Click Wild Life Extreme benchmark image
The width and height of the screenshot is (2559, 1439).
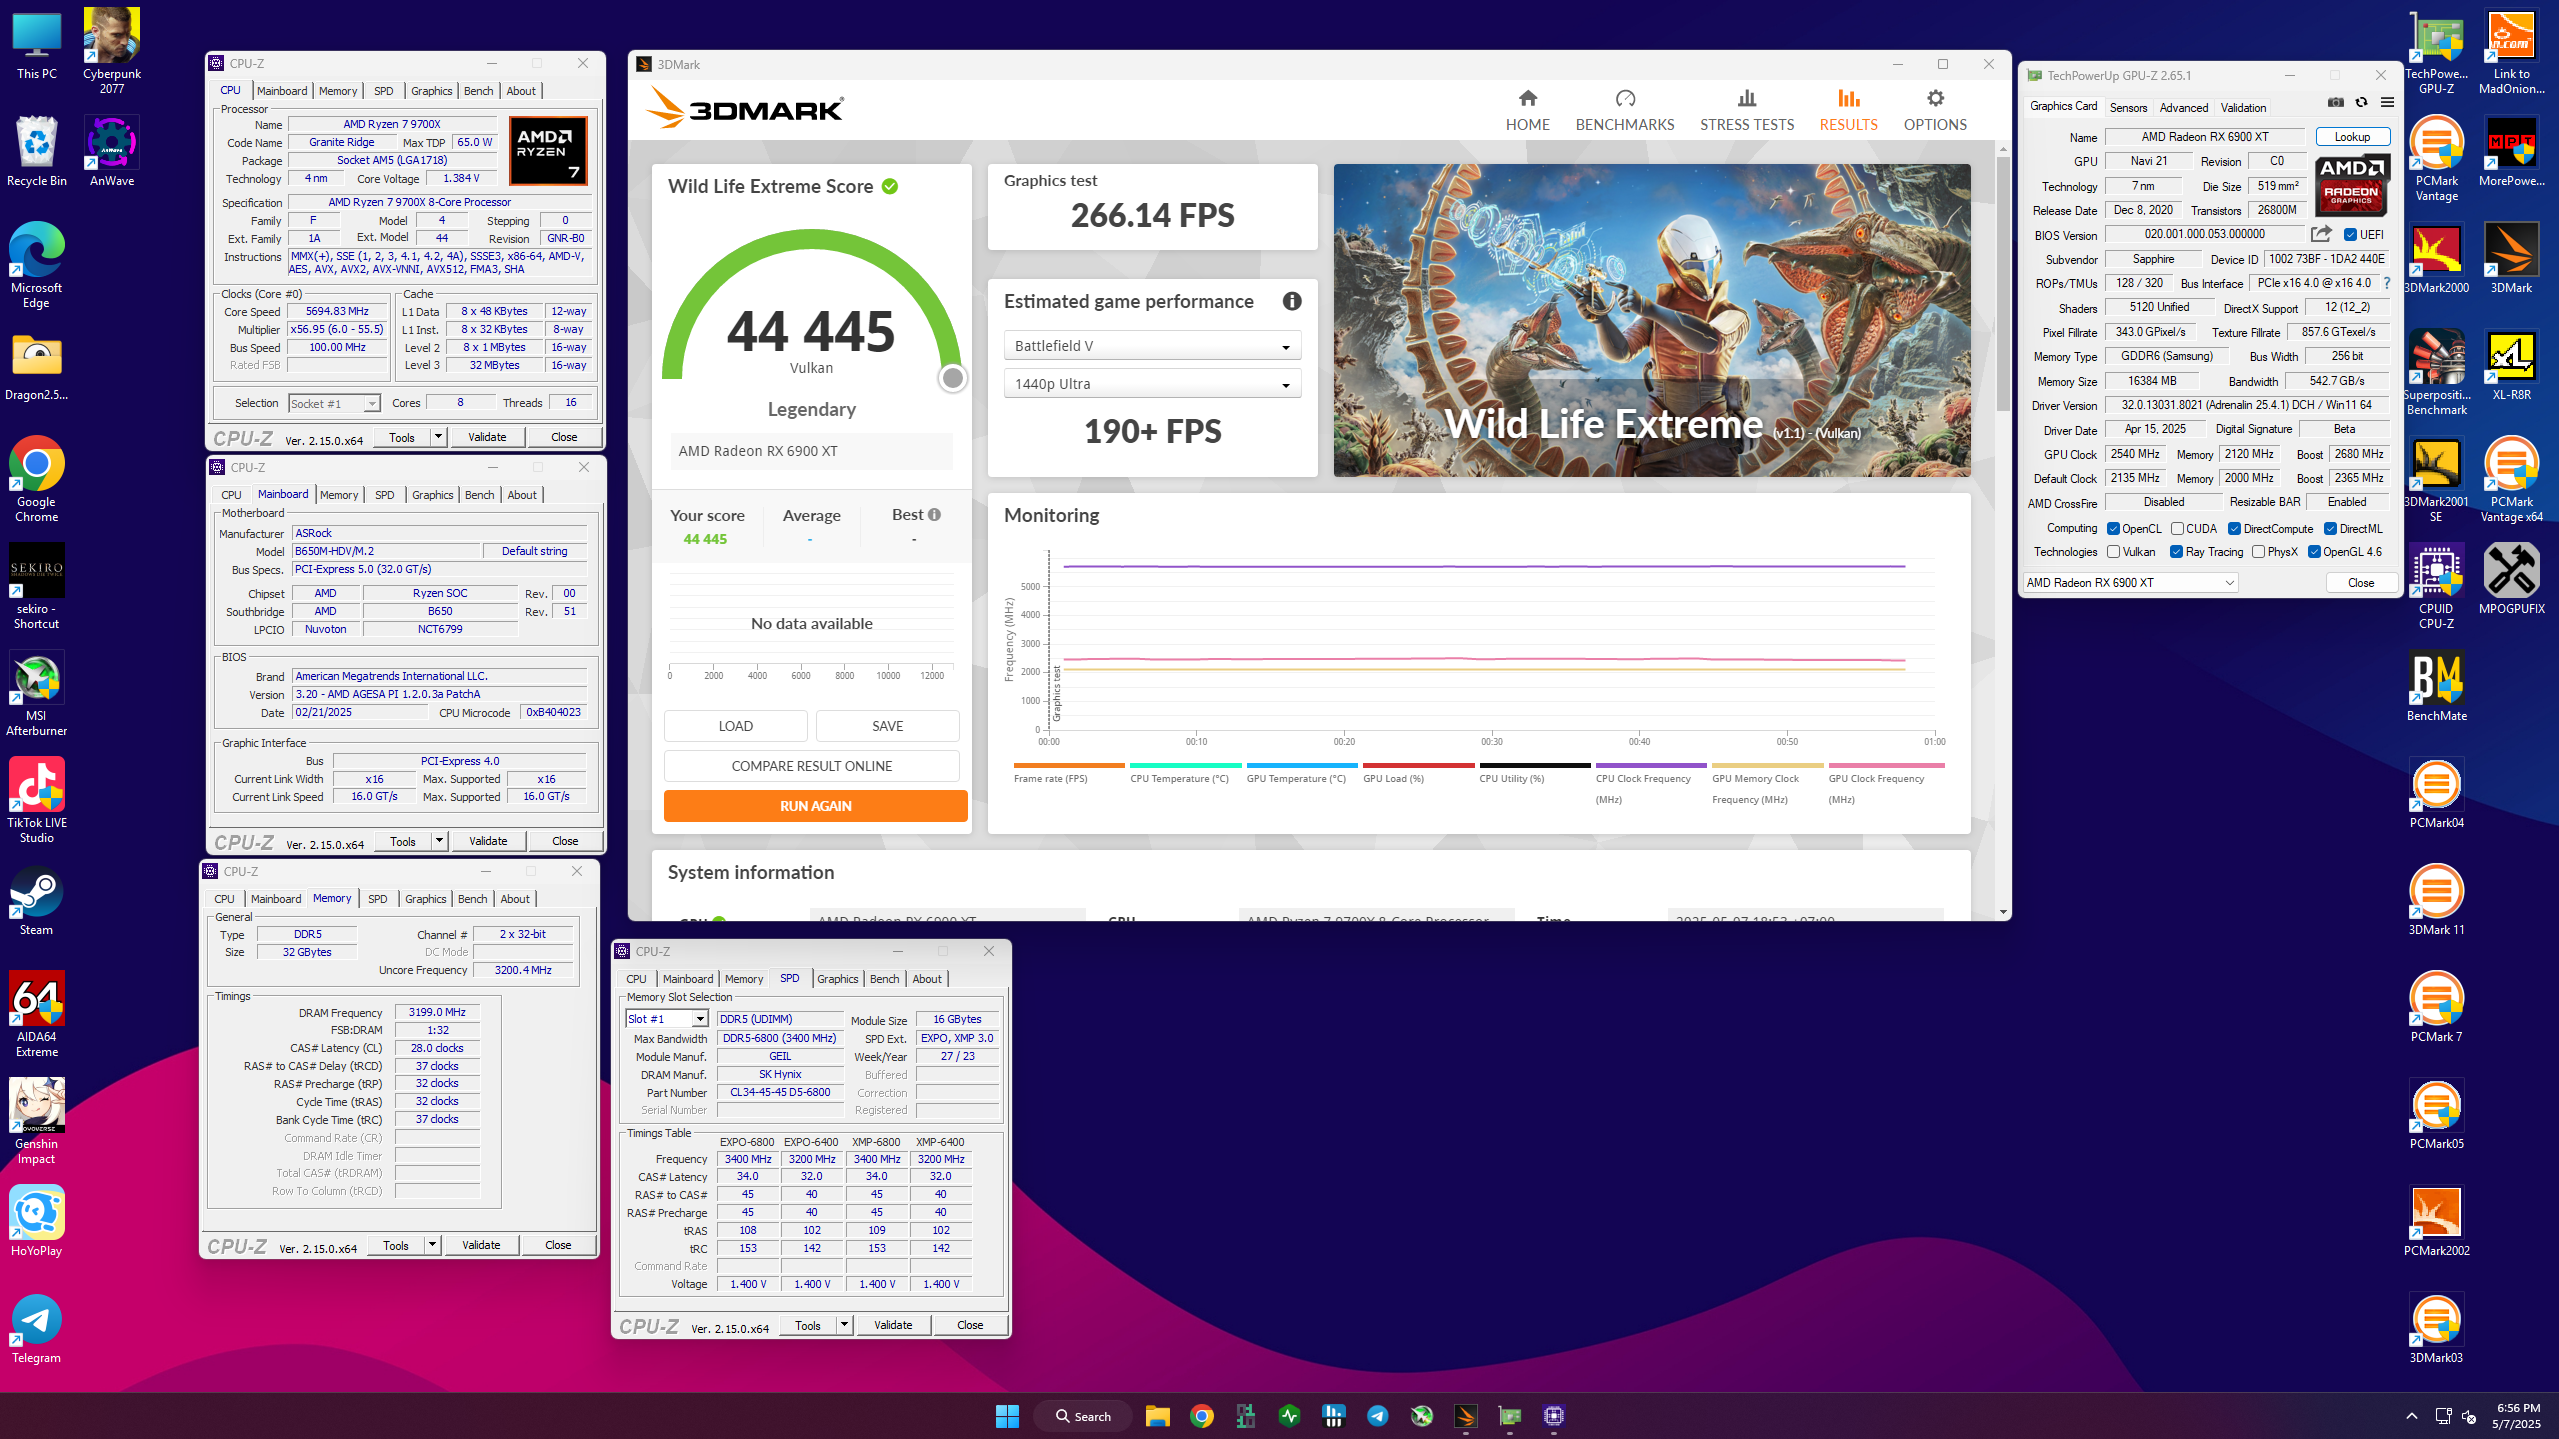(x=1651, y=320)
